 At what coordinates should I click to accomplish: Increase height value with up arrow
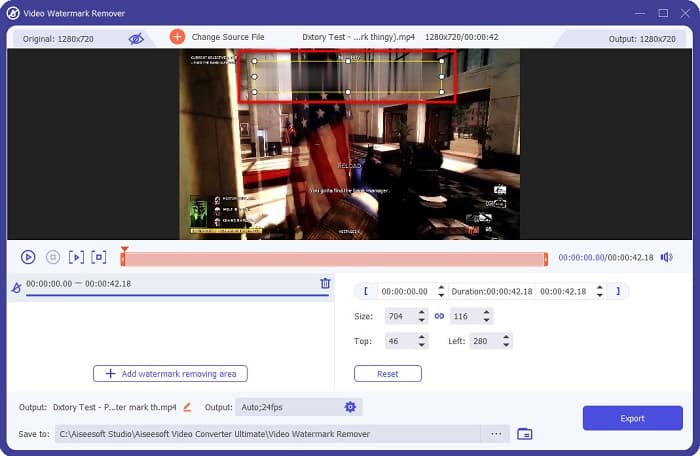487,312
